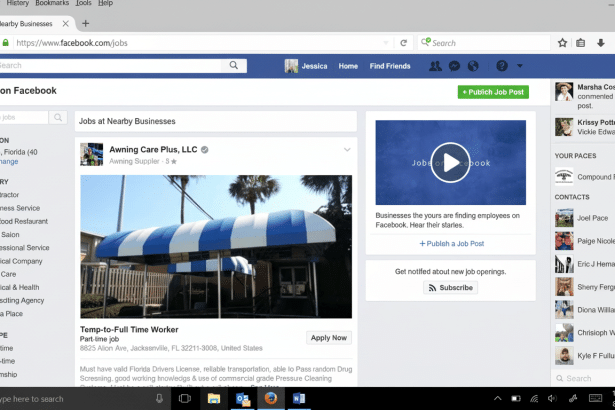Click Apply Now for Temp-to-Full Time Worker
The height and width of the screenshot is (410, 615).
tap(329, 338)
